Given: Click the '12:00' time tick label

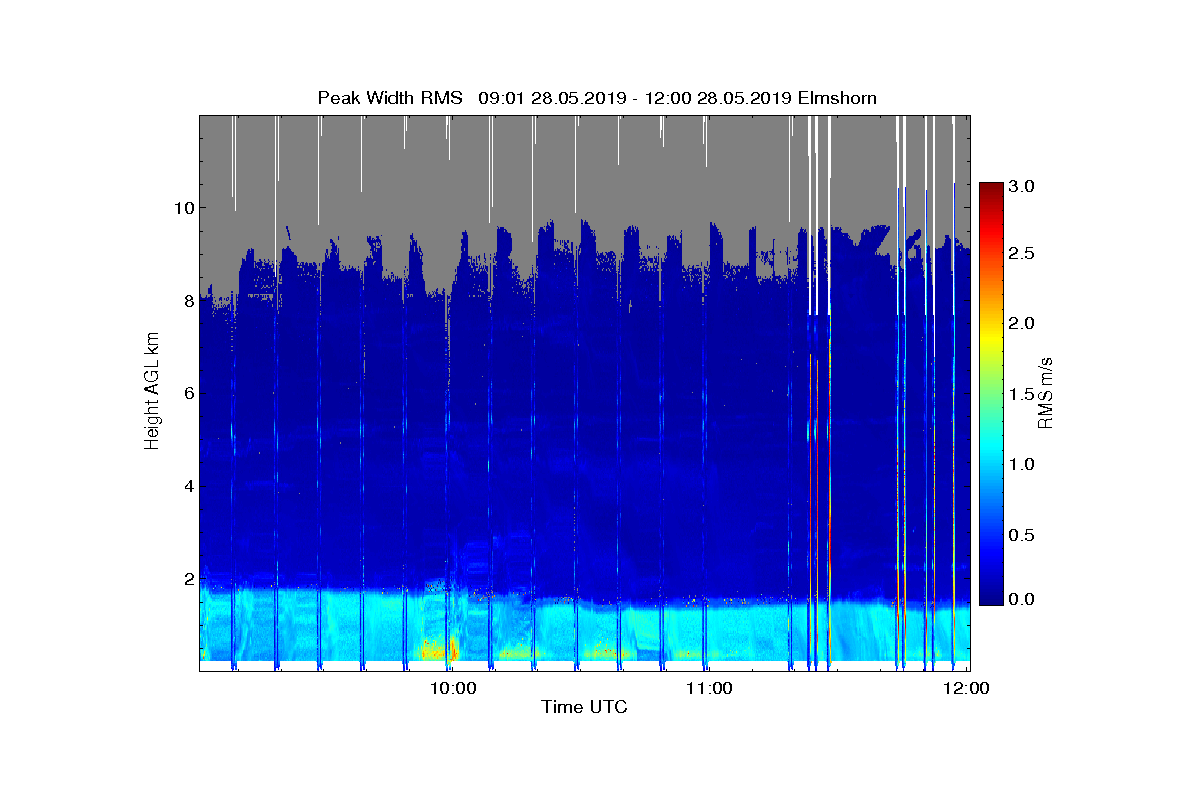Looking at the screenshot, I should (967, 688).
